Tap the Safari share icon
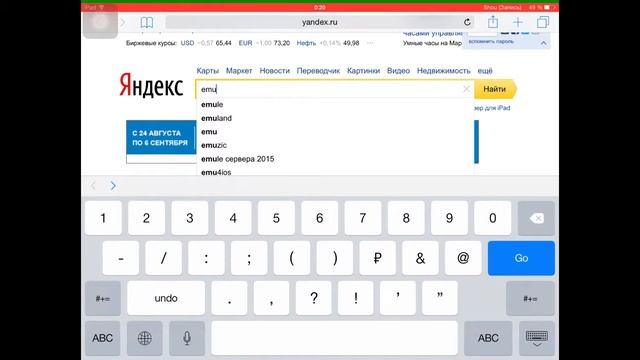The width and height of the screenshot is (640, 360). pyautogui.click(x=493, y=22)
